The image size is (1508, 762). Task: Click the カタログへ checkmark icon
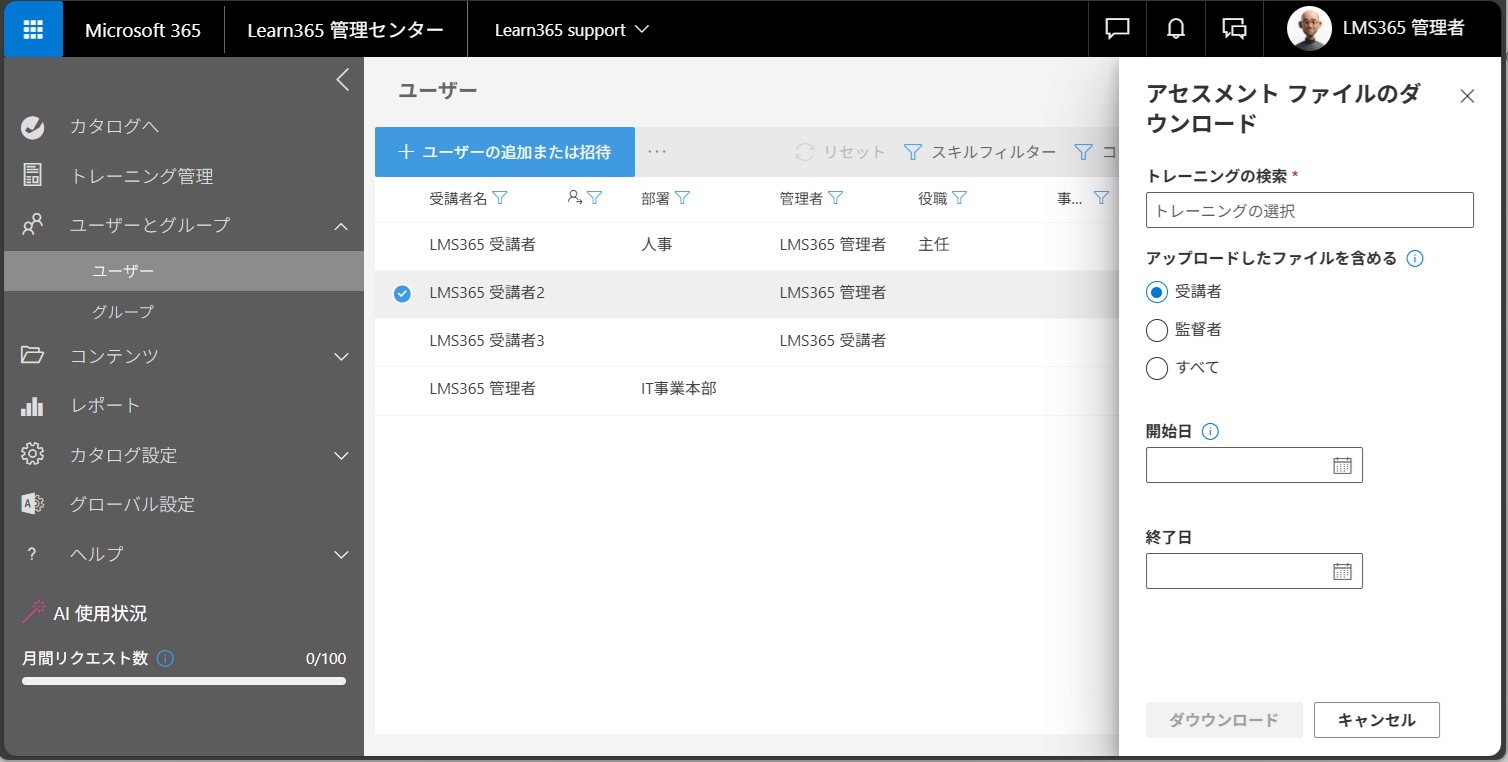click(x=32, y=126)
